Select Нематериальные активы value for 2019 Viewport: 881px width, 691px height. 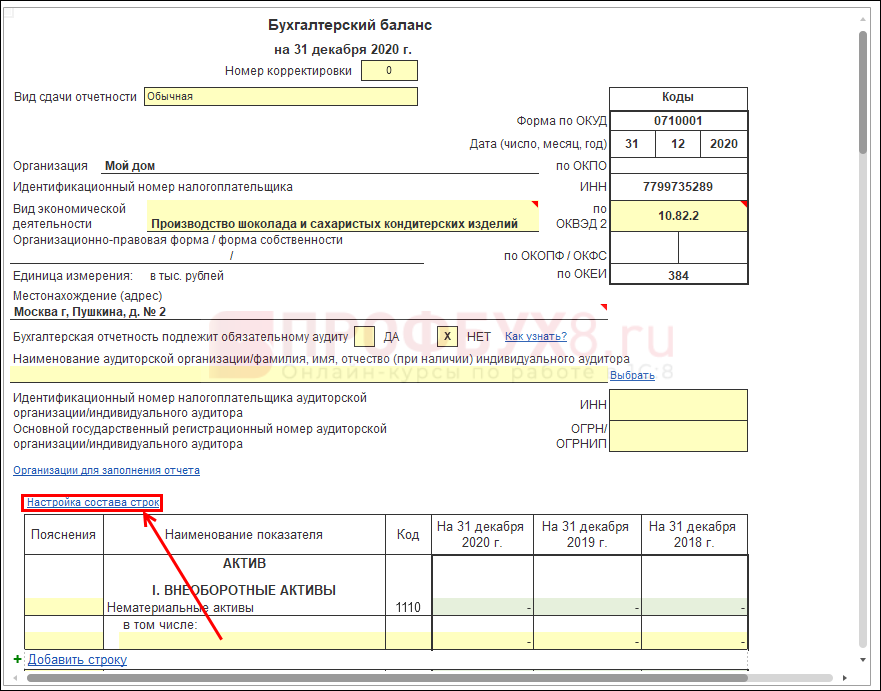(x=587, y=607)
